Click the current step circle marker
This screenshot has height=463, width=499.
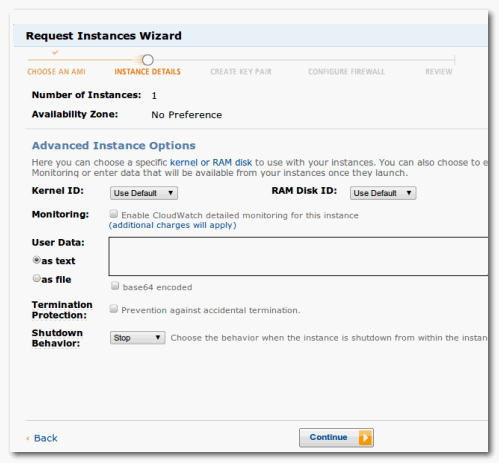(148, 60)
